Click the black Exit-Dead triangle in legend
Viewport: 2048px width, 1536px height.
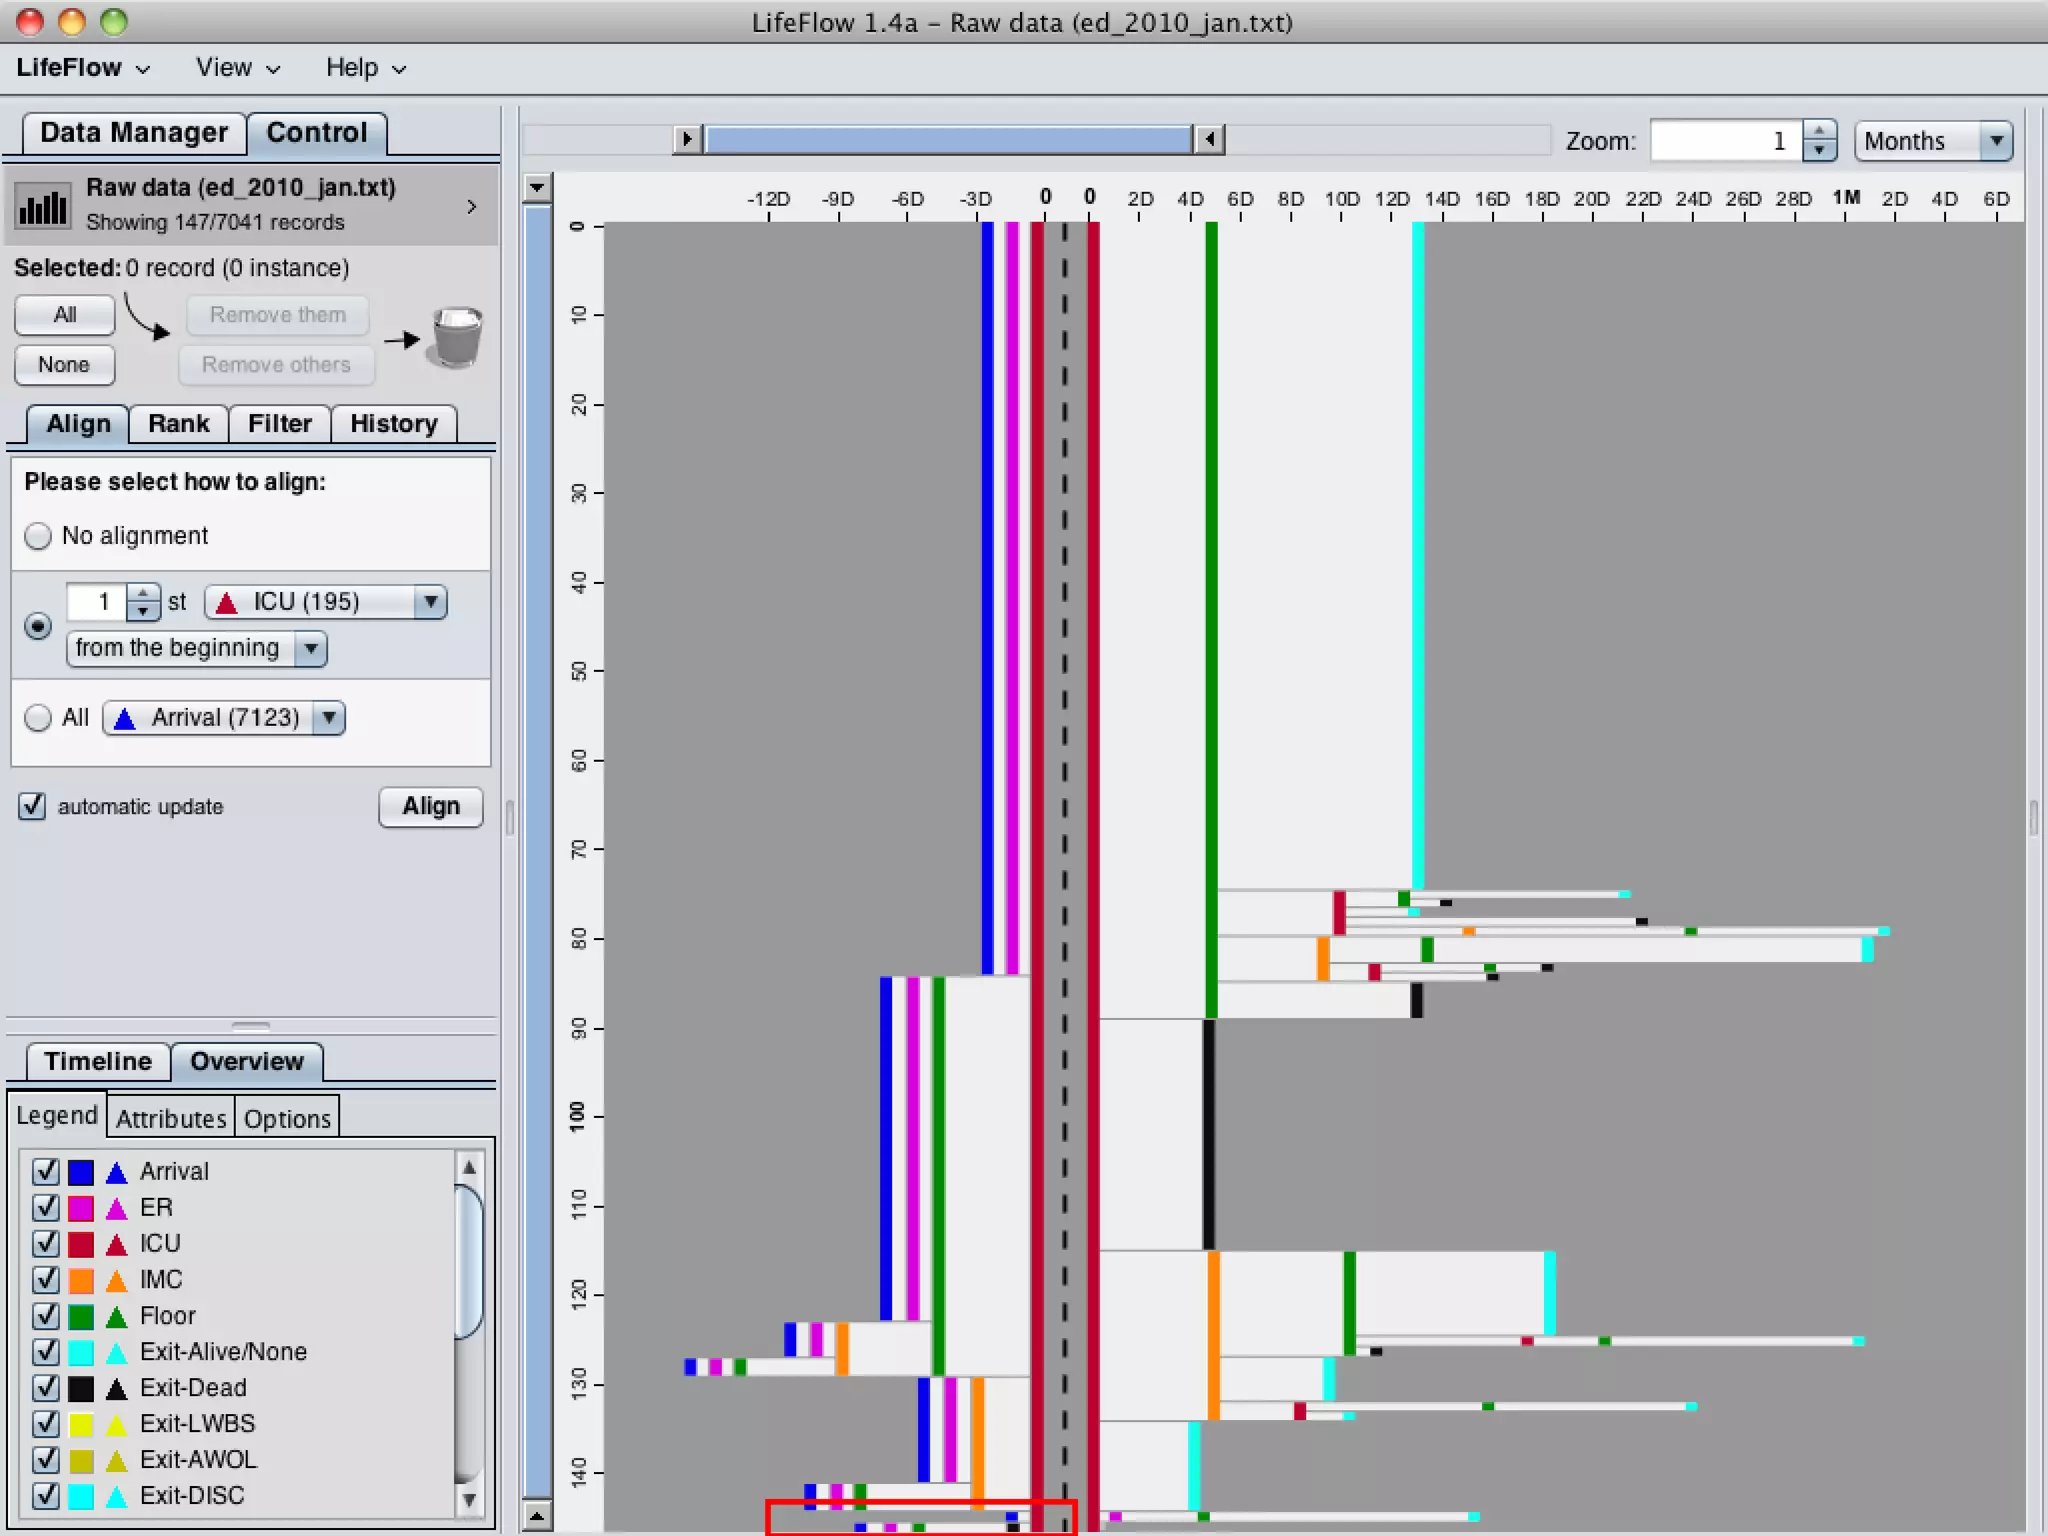pos(117,1388)
